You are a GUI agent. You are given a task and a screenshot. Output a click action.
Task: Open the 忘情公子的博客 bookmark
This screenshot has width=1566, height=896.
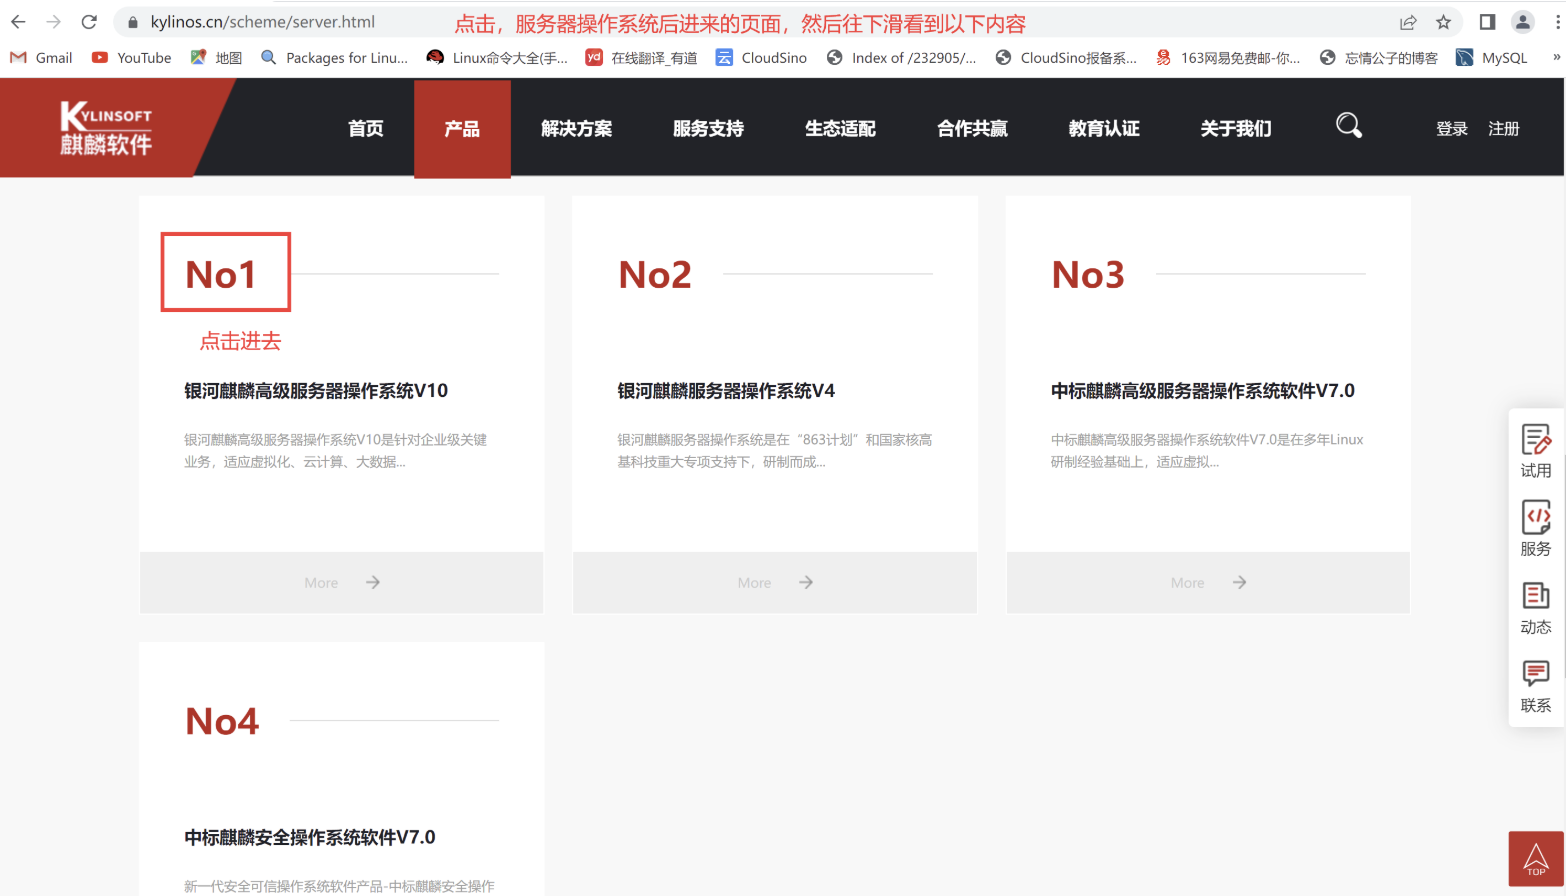1378,58
